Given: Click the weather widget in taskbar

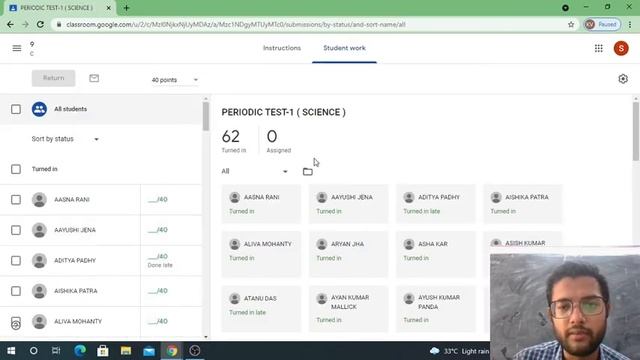Looking at the screenshot, I should [459, 351].
